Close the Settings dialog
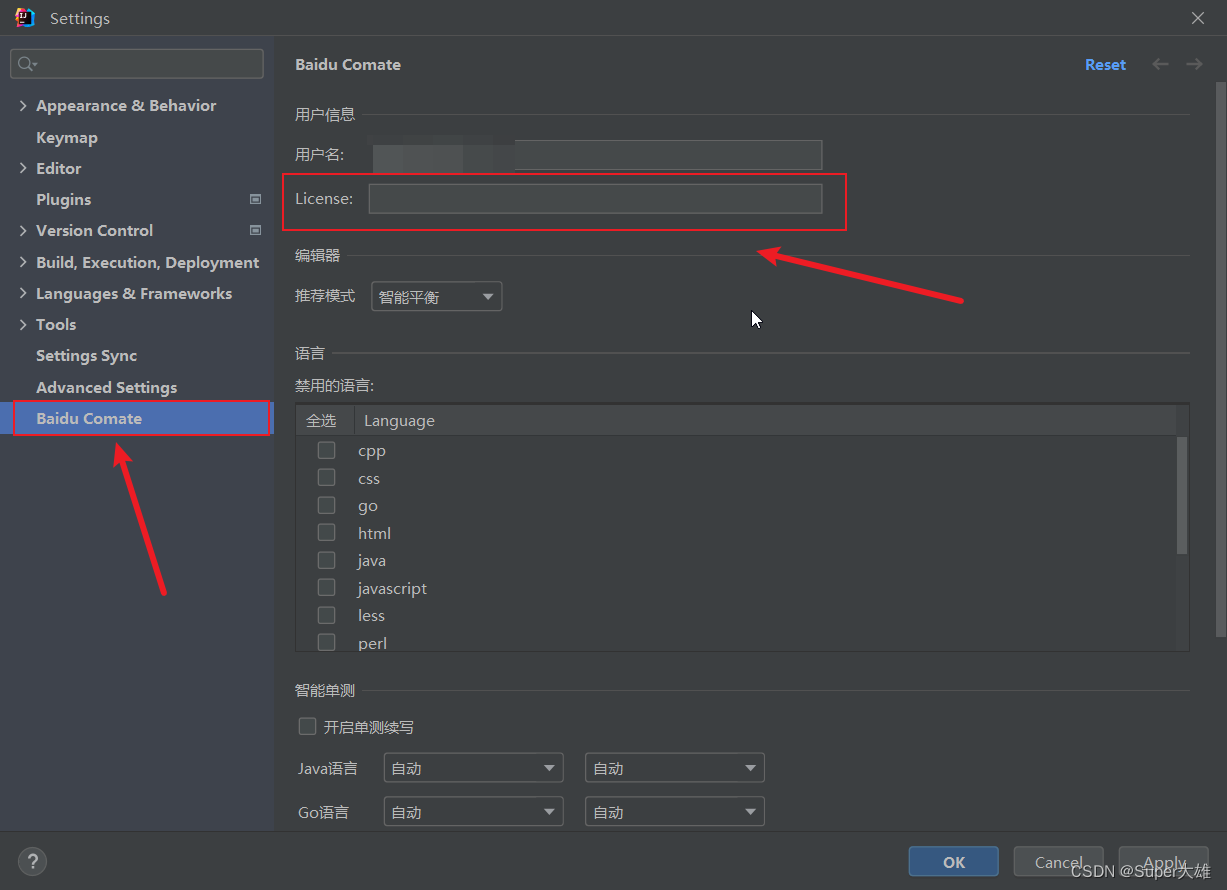This screenshot has width=1227, height=890. coord(1198,18)
